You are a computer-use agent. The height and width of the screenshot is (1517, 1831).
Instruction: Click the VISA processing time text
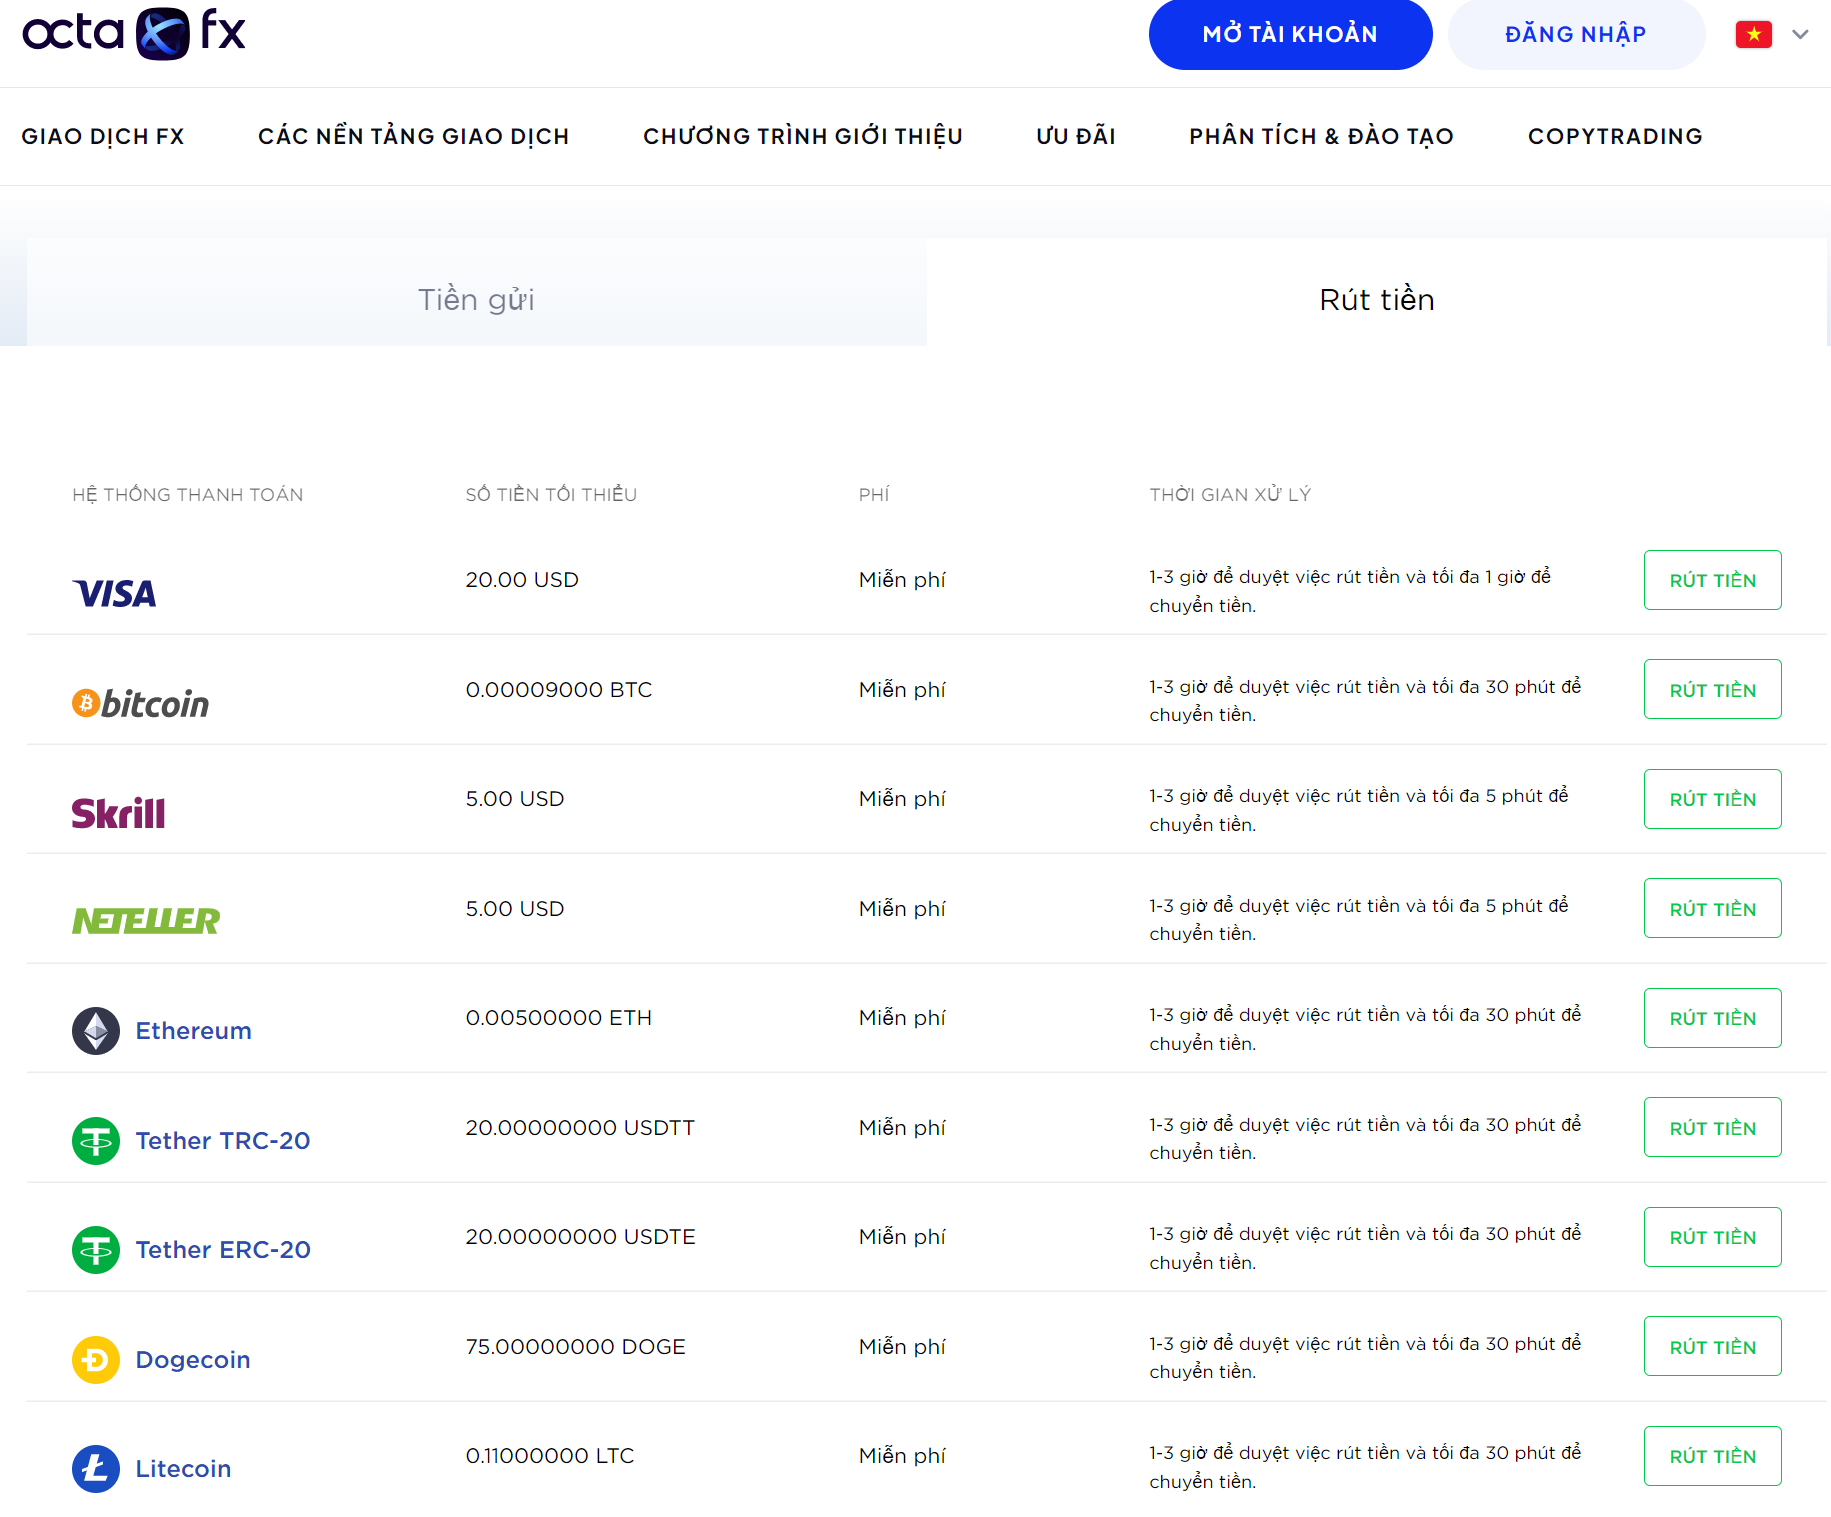point(1350,591)
